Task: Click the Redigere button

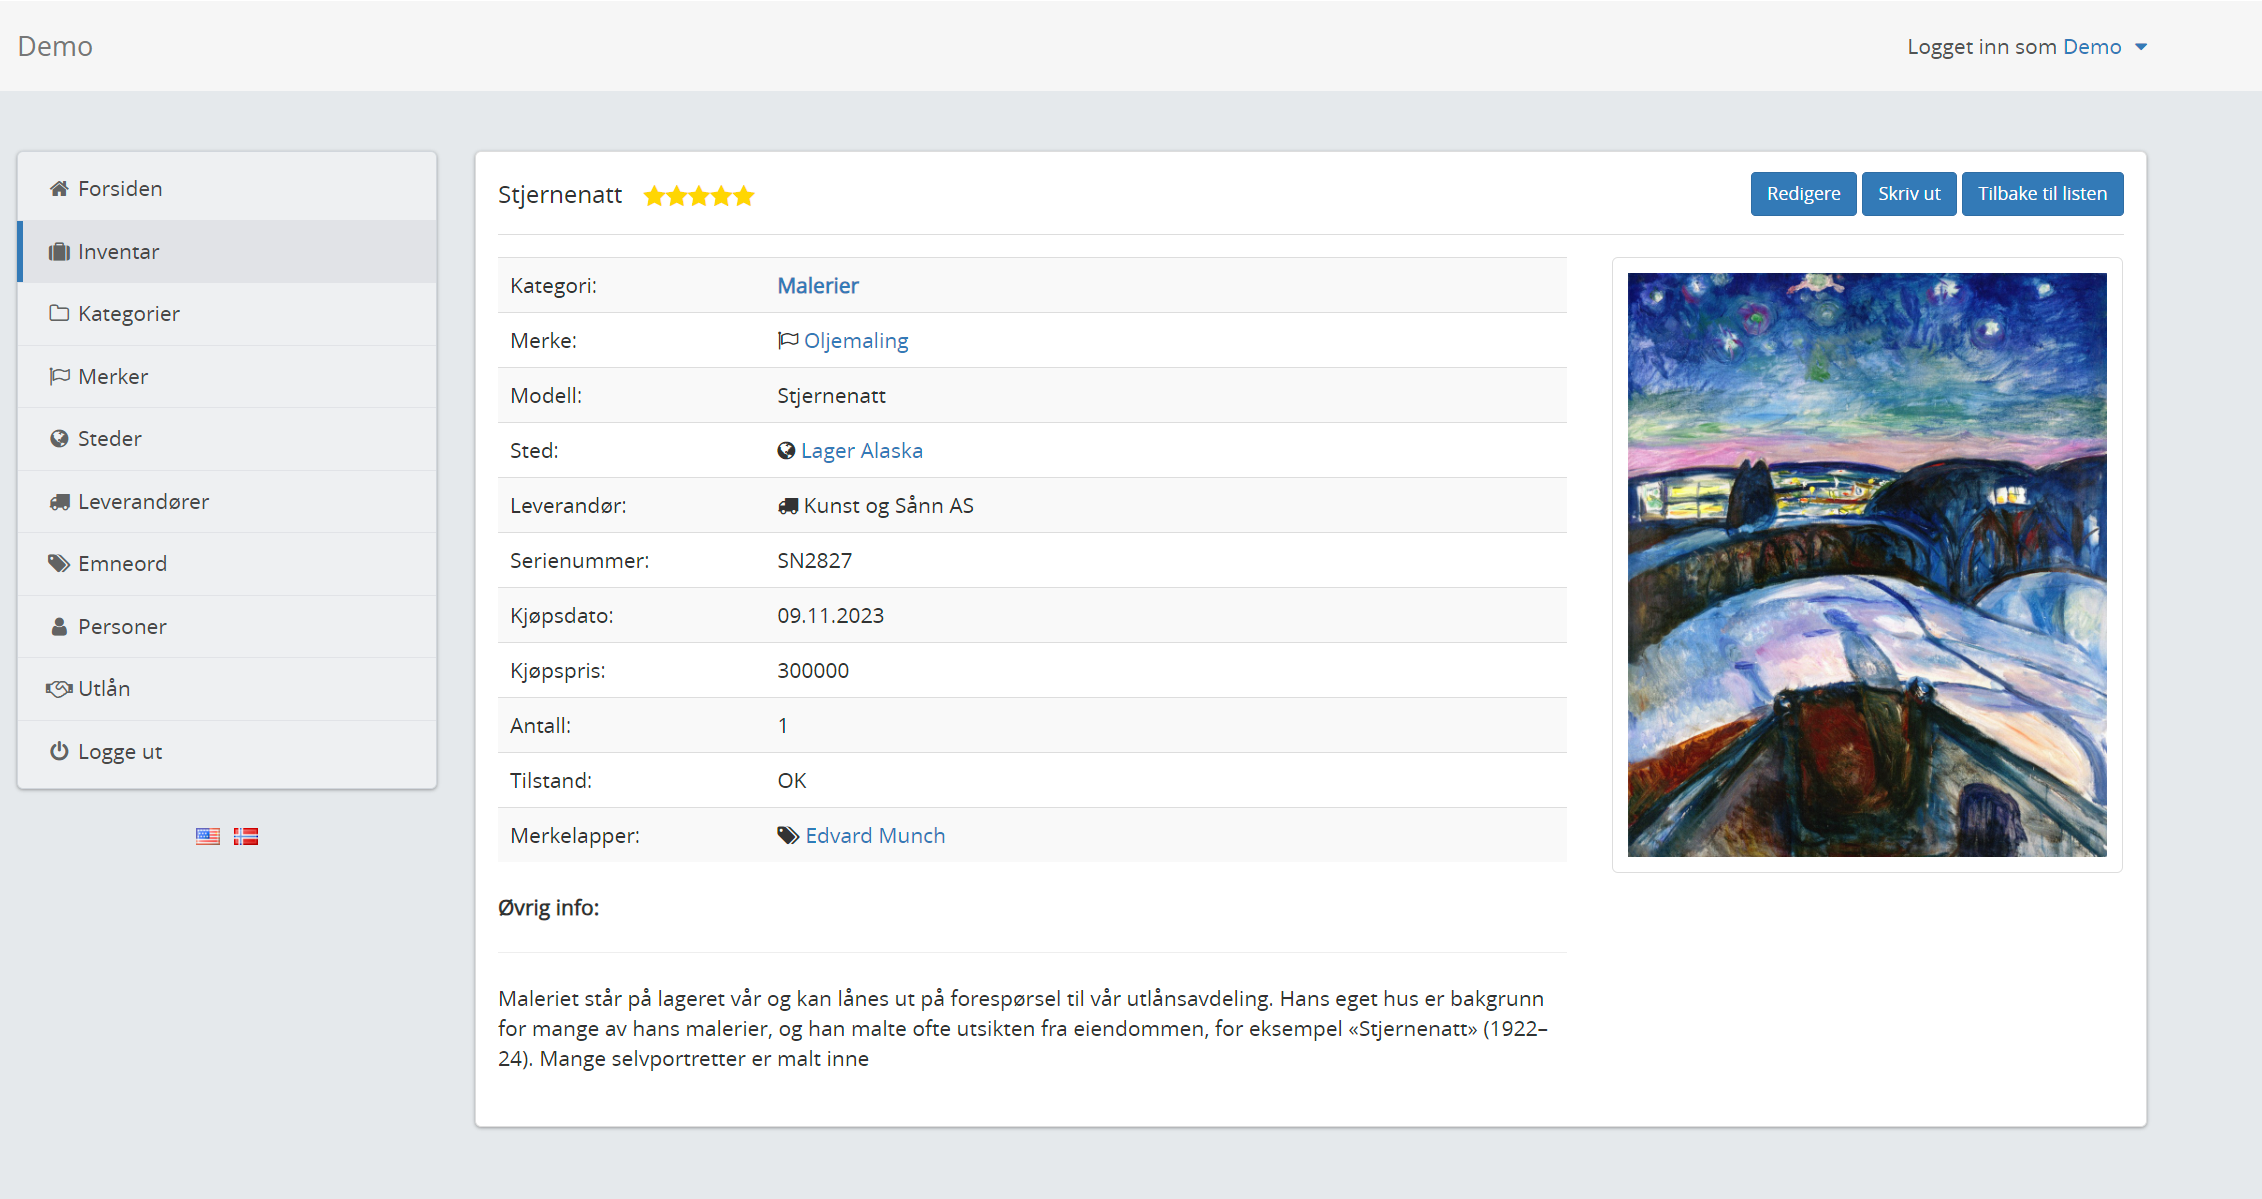Action: pyautogui.click(x=1803, y=194)
